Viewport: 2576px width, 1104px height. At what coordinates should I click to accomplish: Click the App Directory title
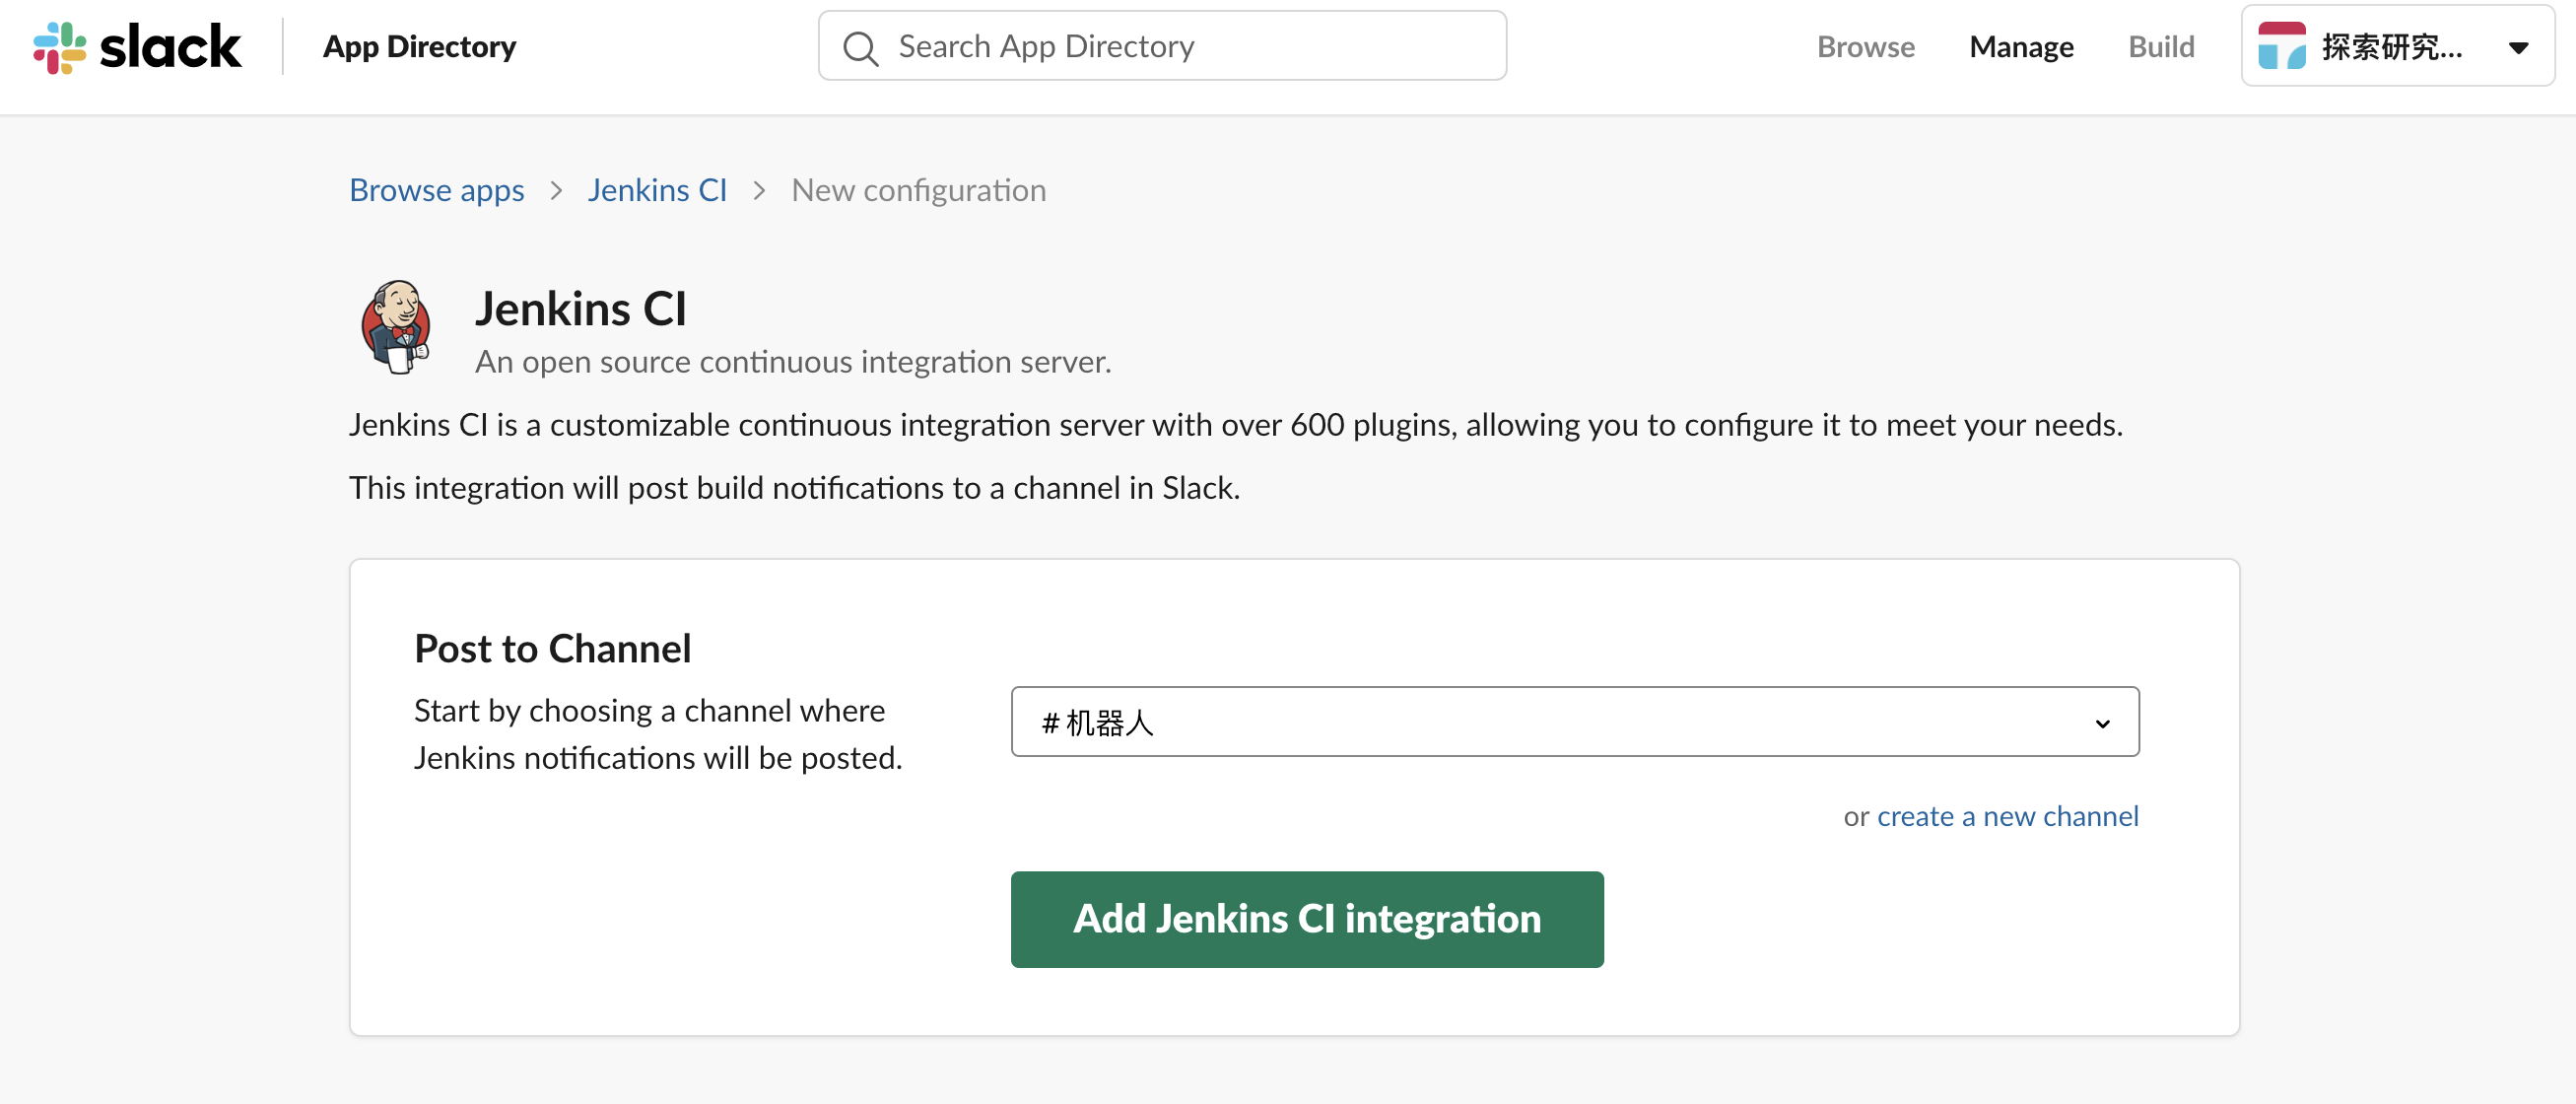[x=419, y=47]
